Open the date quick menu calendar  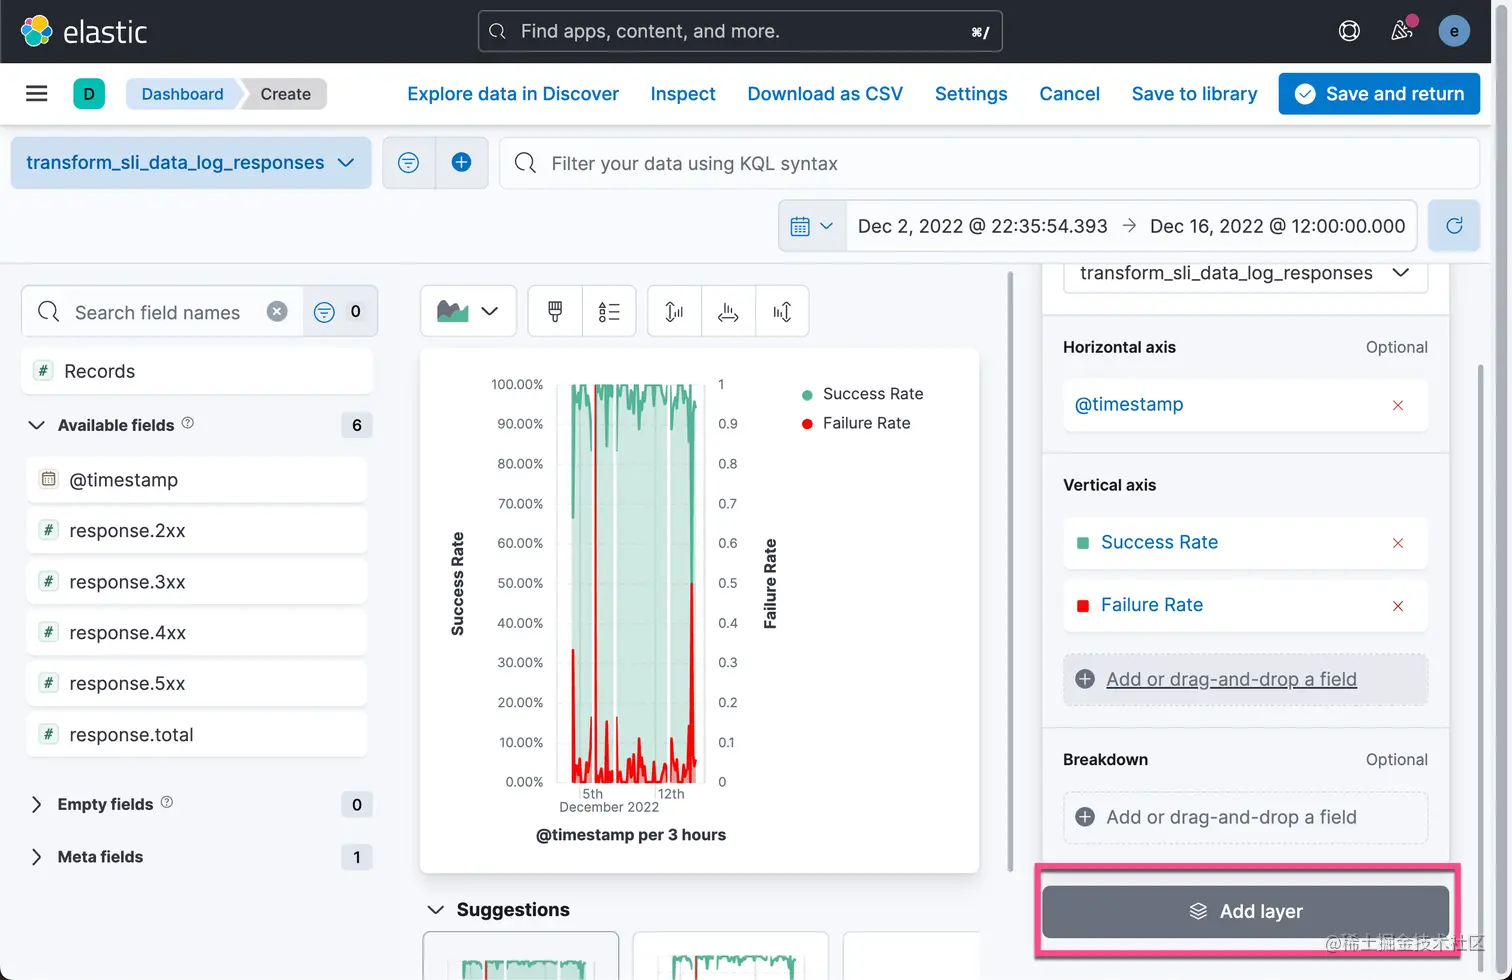coord(812,226)
